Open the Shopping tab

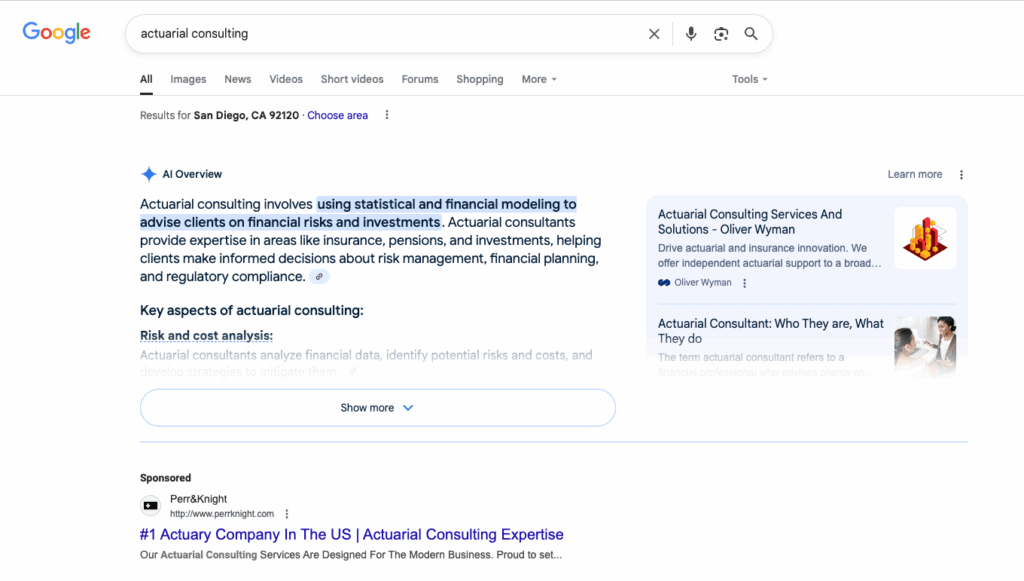[480, 80]
